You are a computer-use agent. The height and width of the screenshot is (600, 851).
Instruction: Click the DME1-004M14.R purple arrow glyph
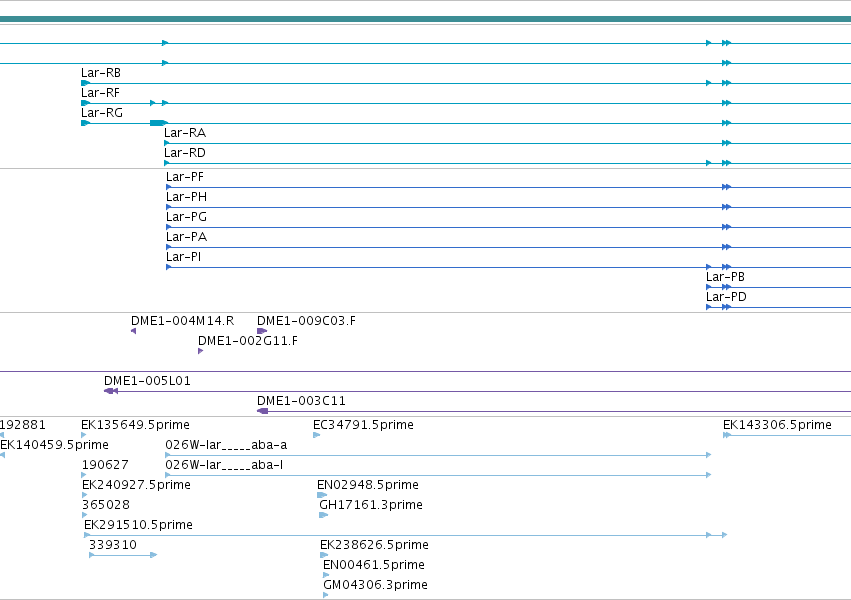point(134,331)
